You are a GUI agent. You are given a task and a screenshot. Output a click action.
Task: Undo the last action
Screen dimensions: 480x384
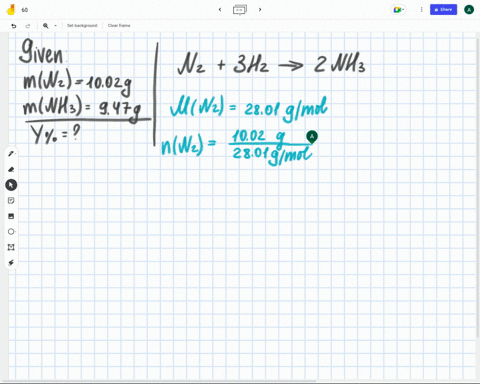click(x=14, y=26)
